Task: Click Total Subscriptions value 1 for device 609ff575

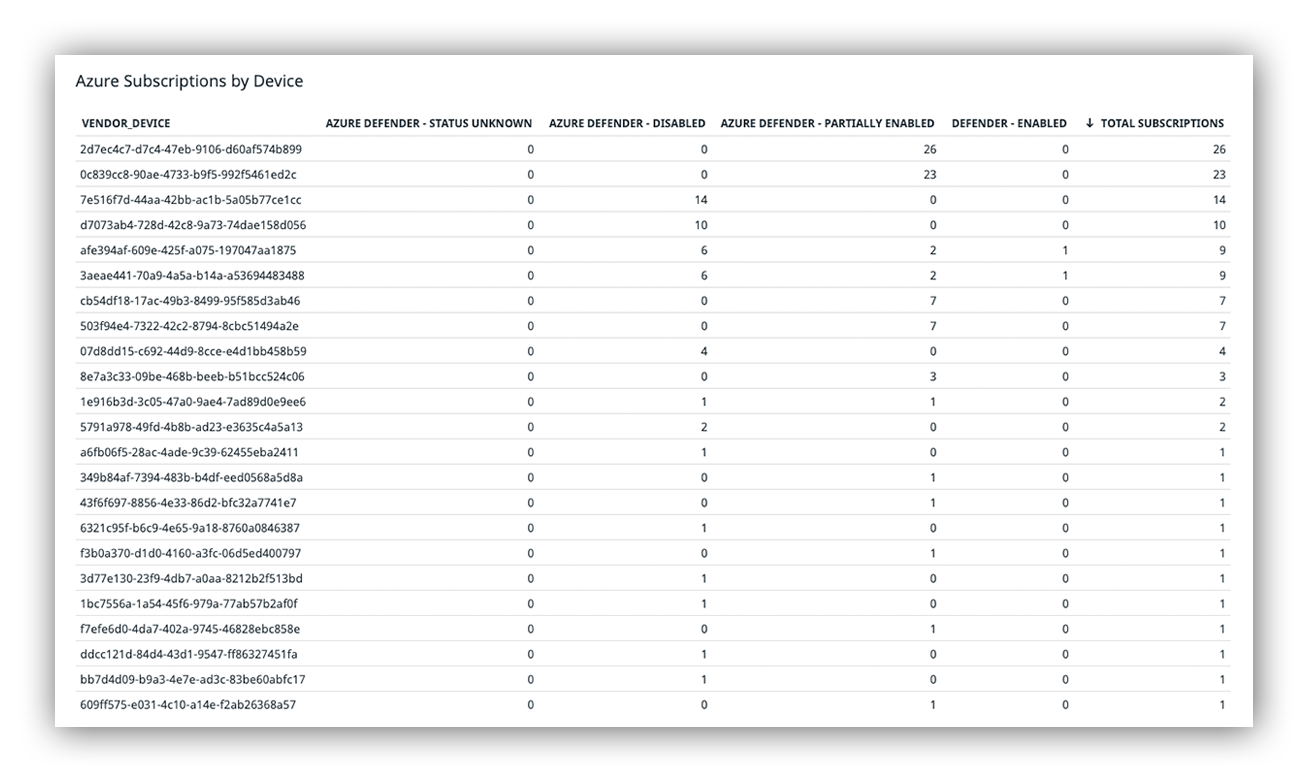Action: 1222,705
